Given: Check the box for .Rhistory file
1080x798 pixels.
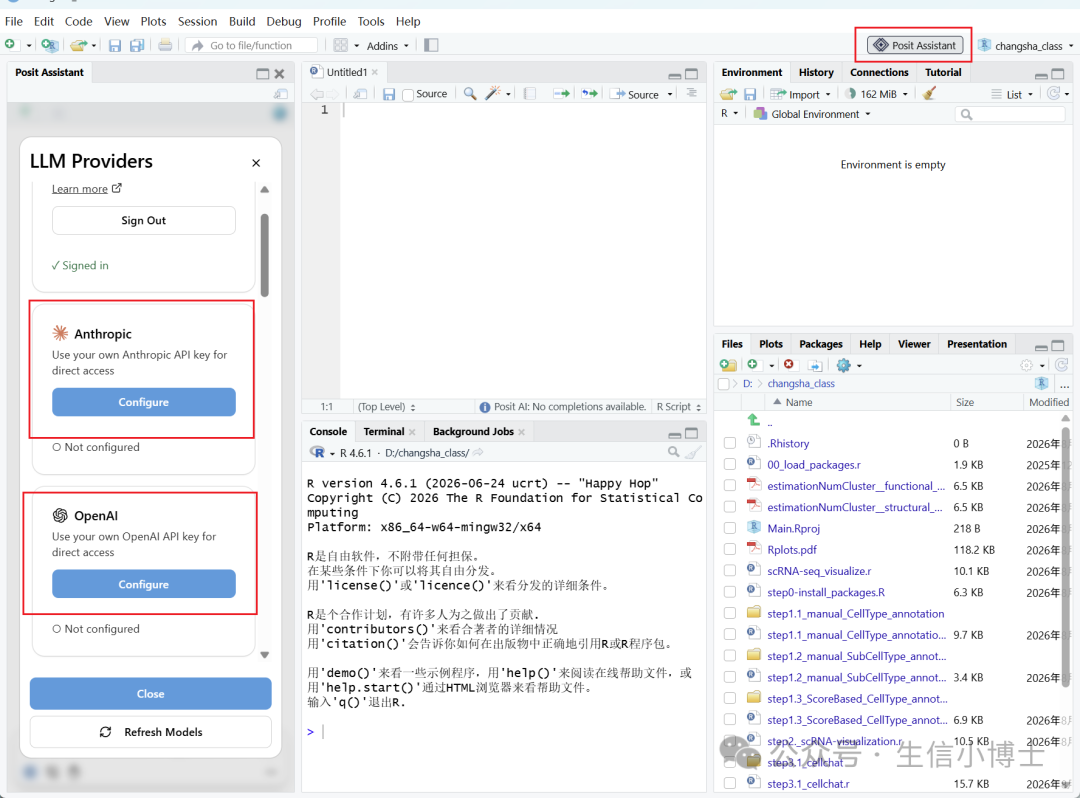Looking at the screenshot, I should point(730,444).
